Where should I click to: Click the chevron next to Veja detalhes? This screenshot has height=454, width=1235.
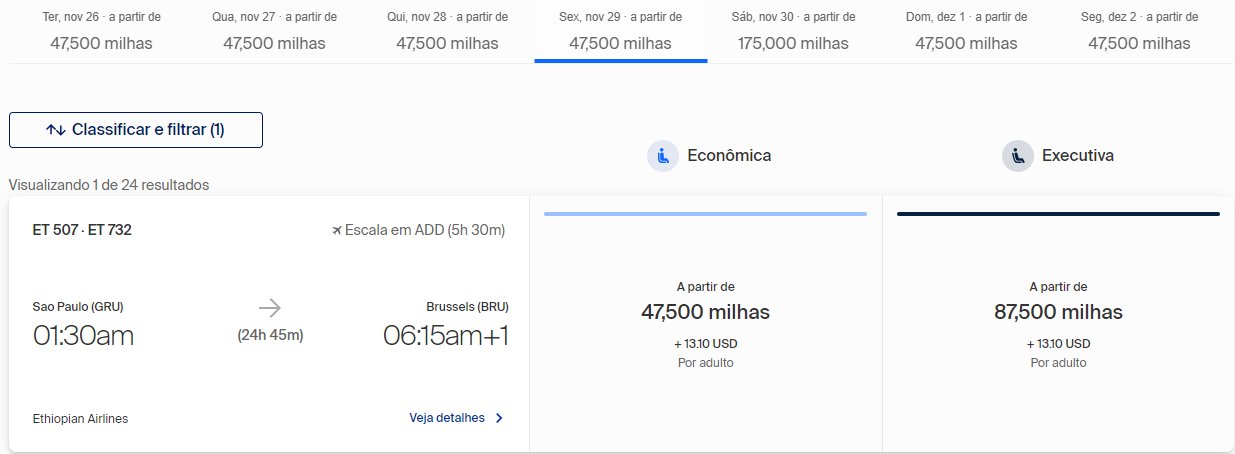pyautogui.click(x=500, y=418)
